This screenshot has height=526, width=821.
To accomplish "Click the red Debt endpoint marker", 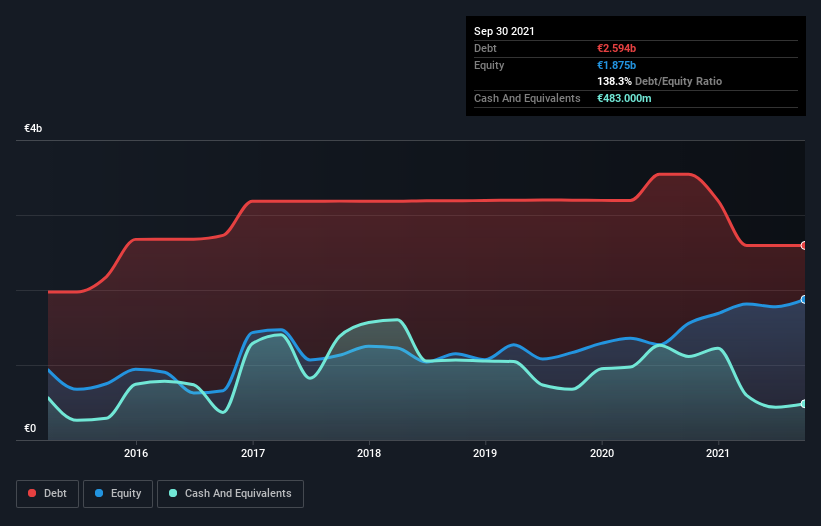I will pos(804,245).
